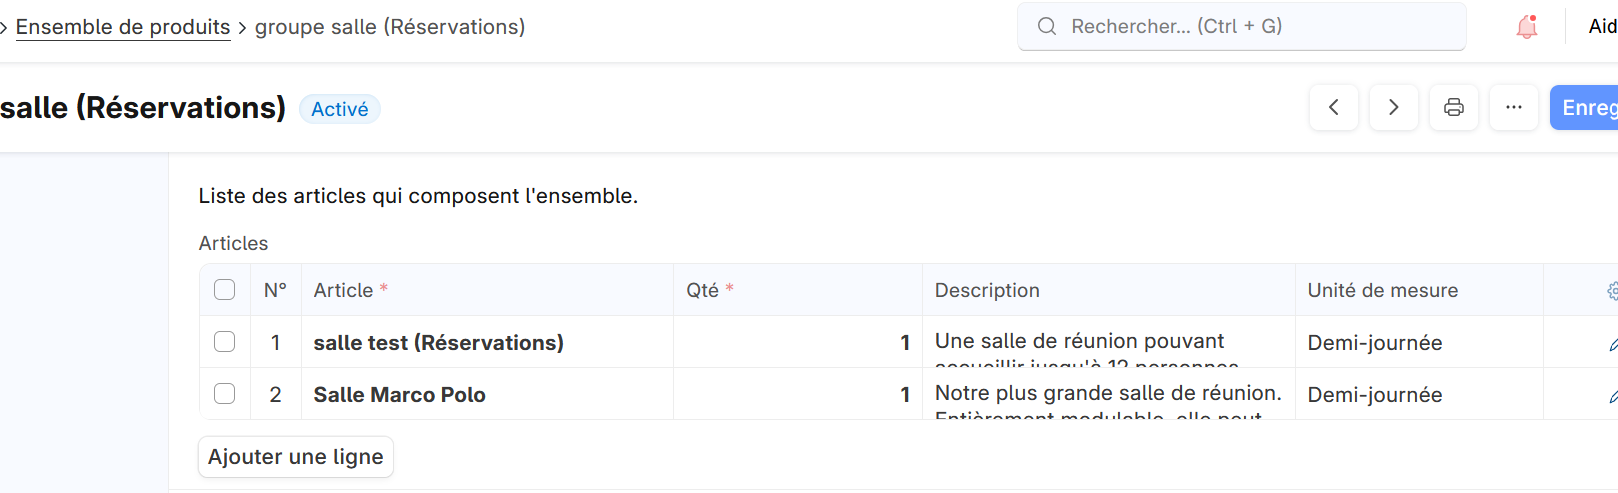1618x493 pixels.
Task: Open the three-dots more menu
Action: click(x=1514, y=107)
